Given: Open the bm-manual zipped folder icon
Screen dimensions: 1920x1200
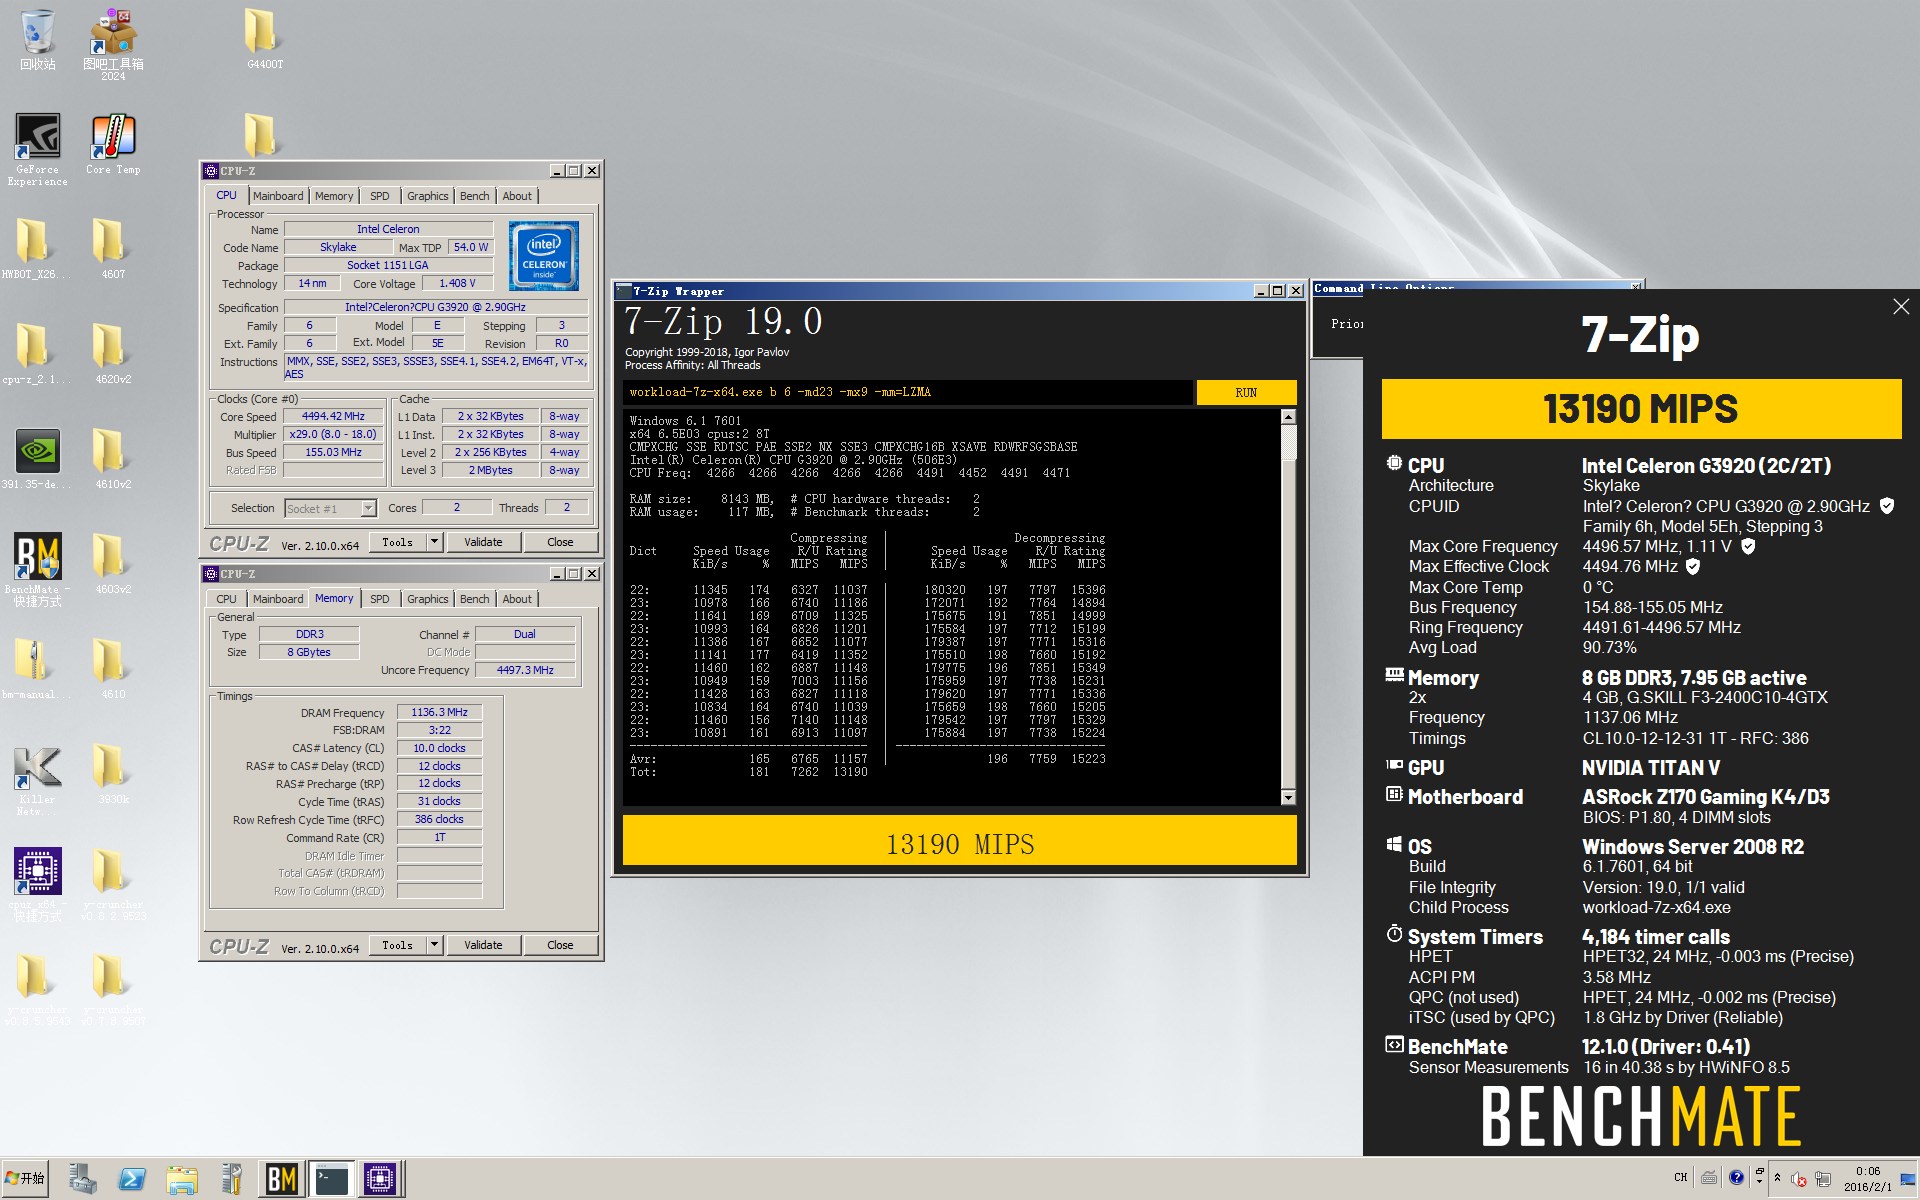Looking at the screenshot, I should tap(37, 669).
